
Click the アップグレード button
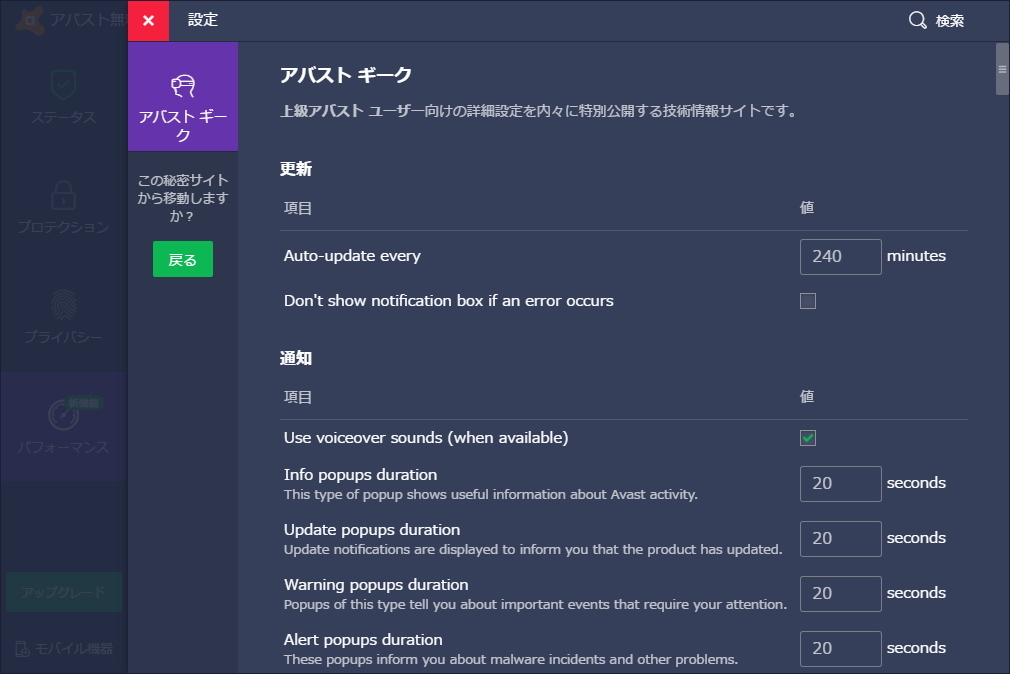[62, 592]
